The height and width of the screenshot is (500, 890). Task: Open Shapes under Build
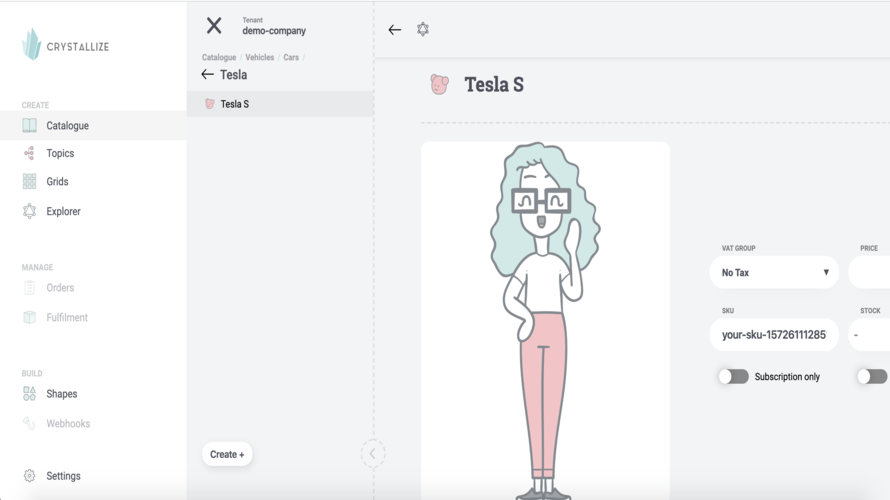62,394
